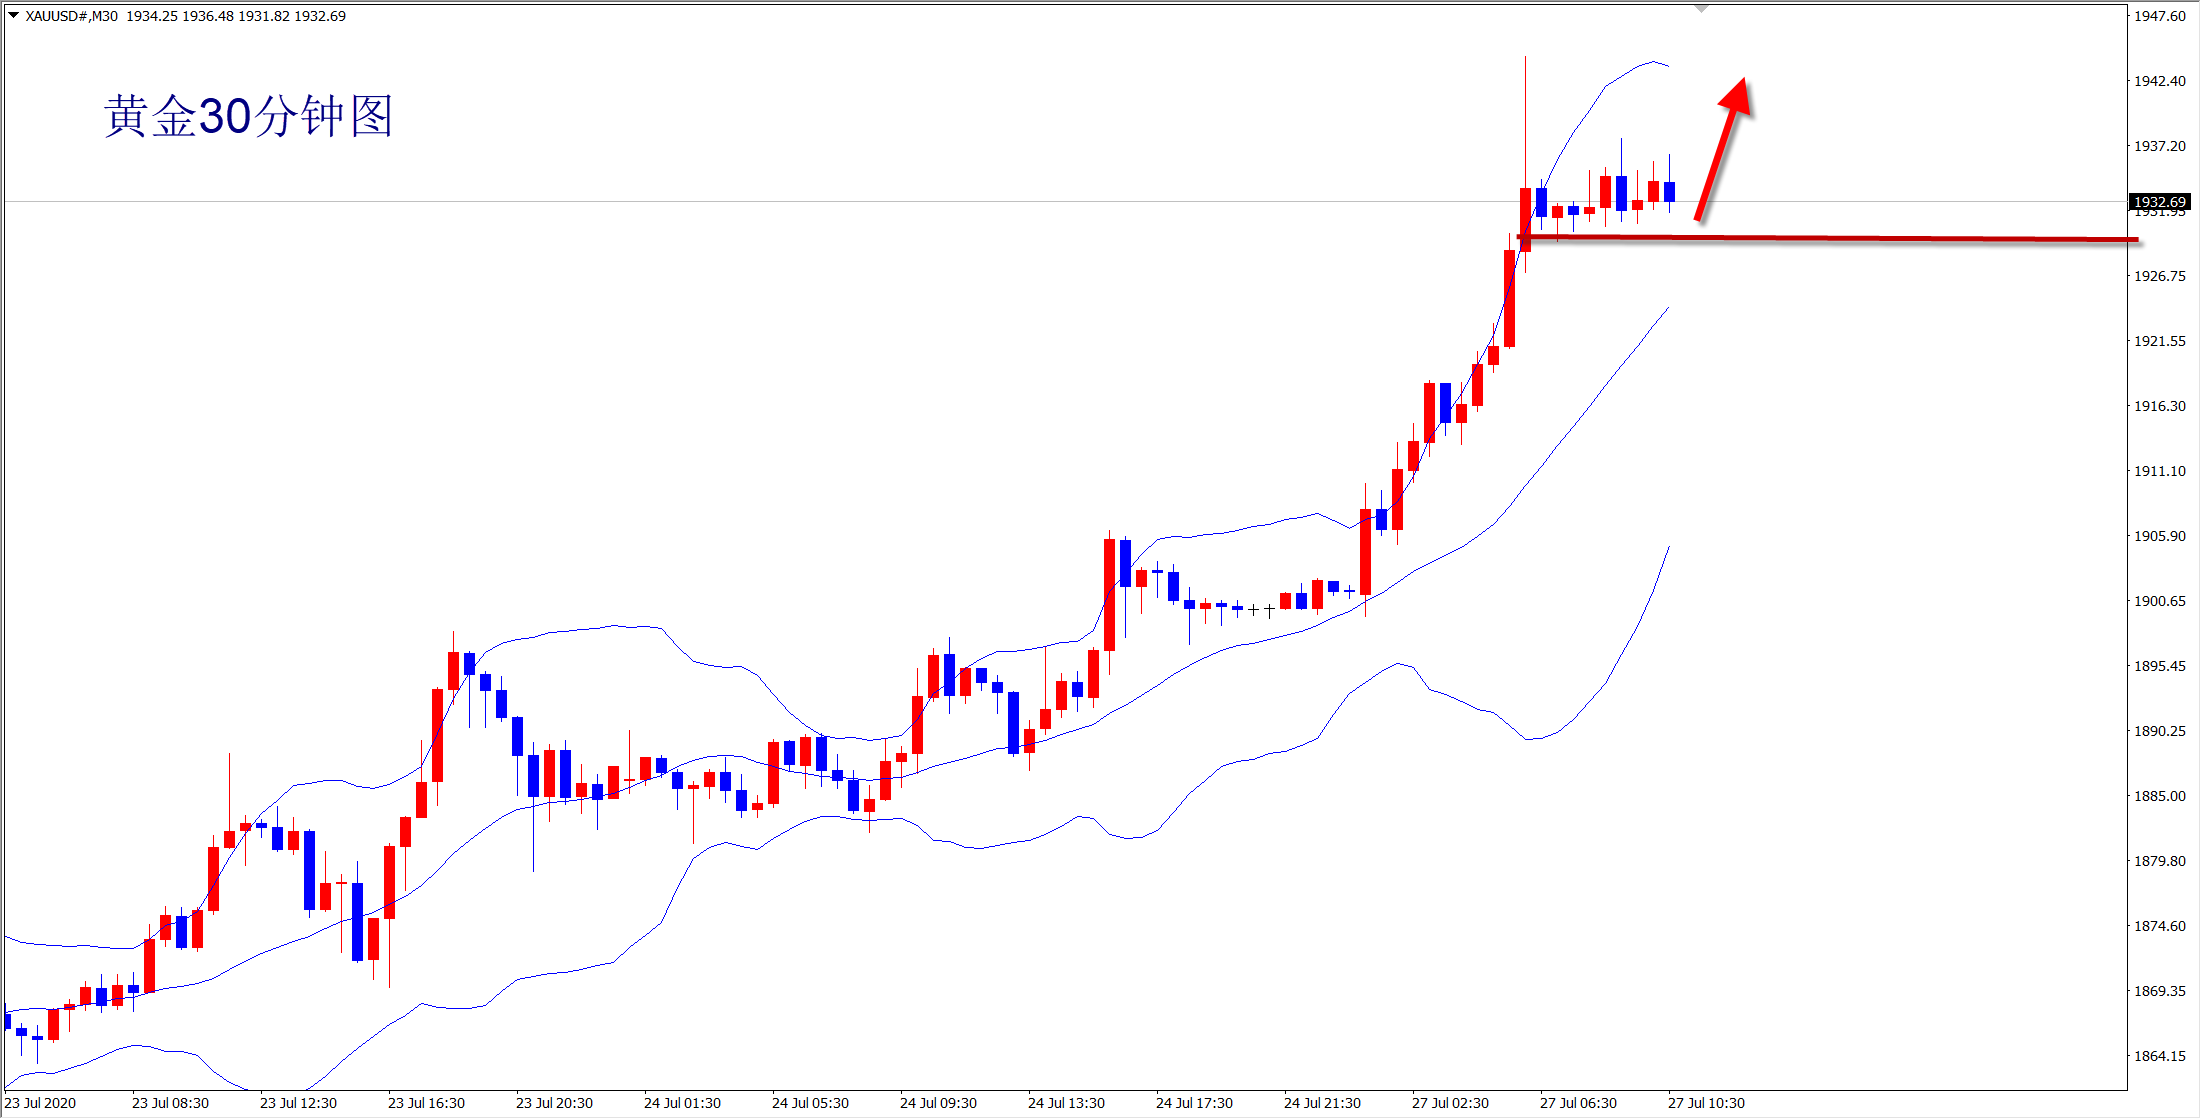Click the 27 Jul 06:30 time label
This screenshot has width=2201, height=1119.
(x=1578, y=1103)
